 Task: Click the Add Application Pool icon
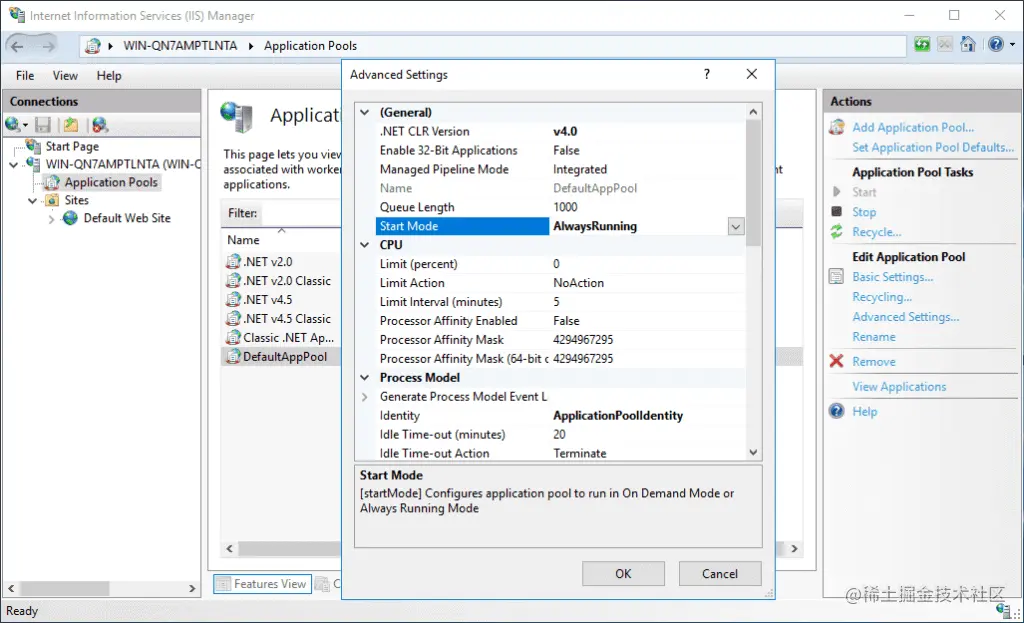click(837, 127)
